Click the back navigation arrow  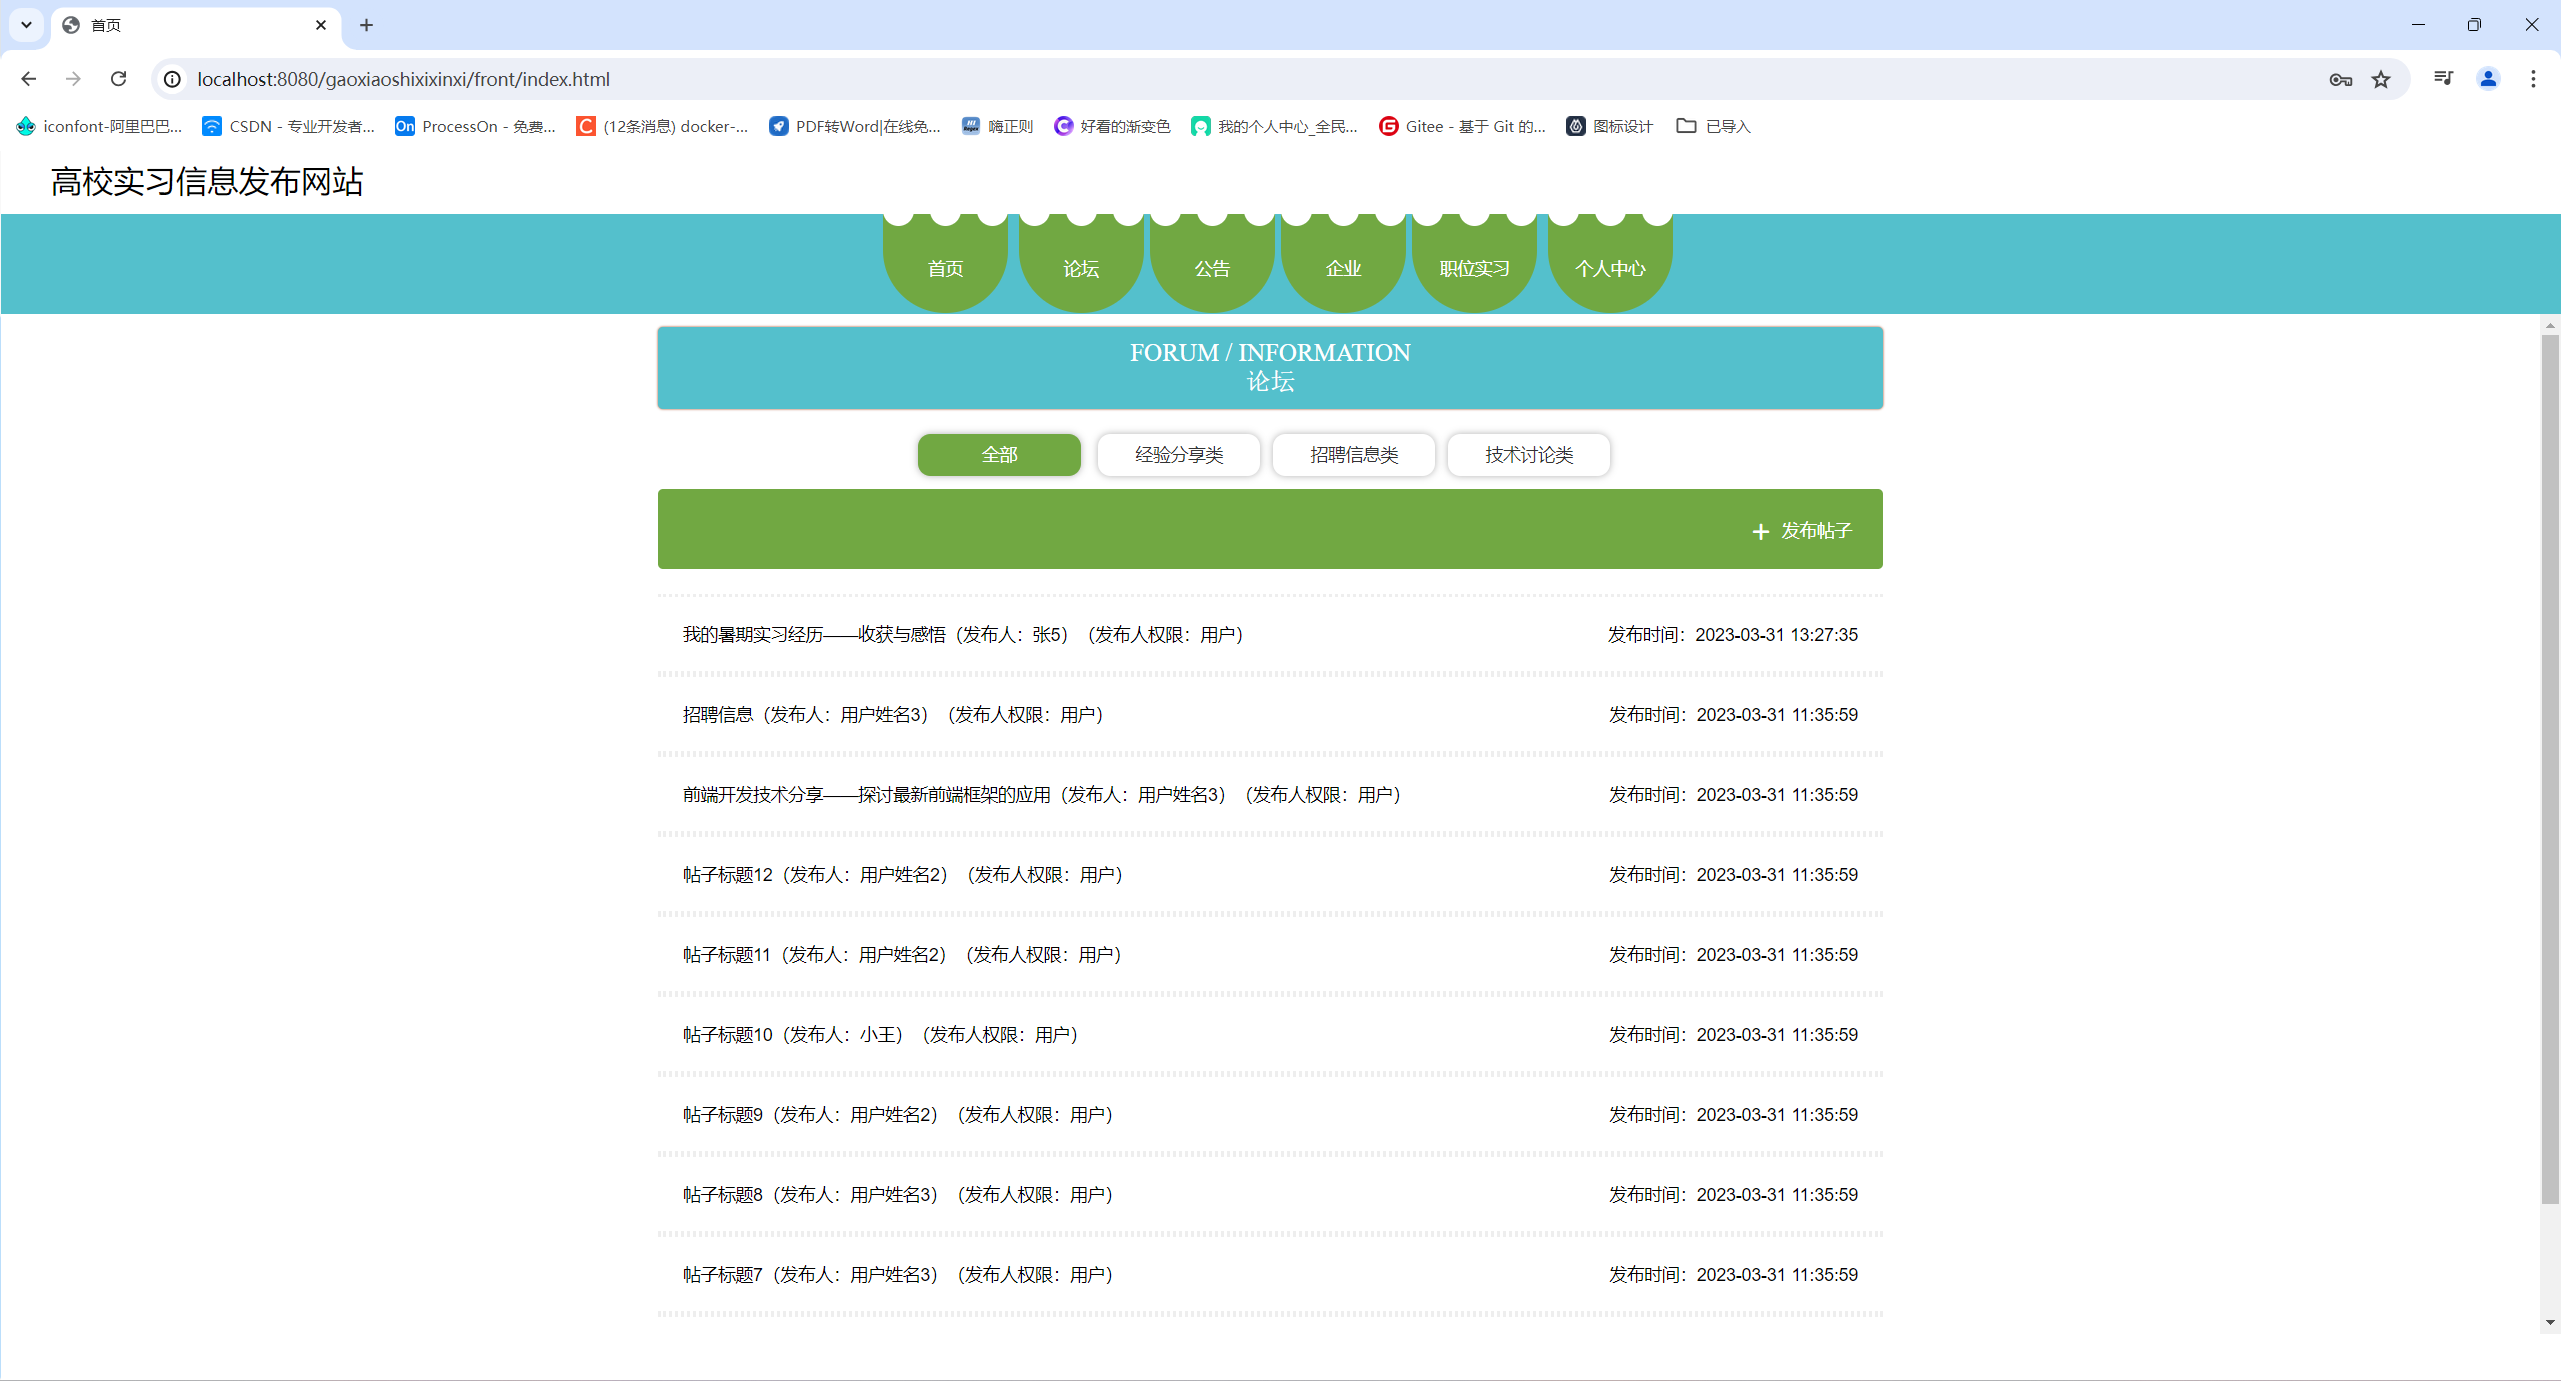click(28, 79)
